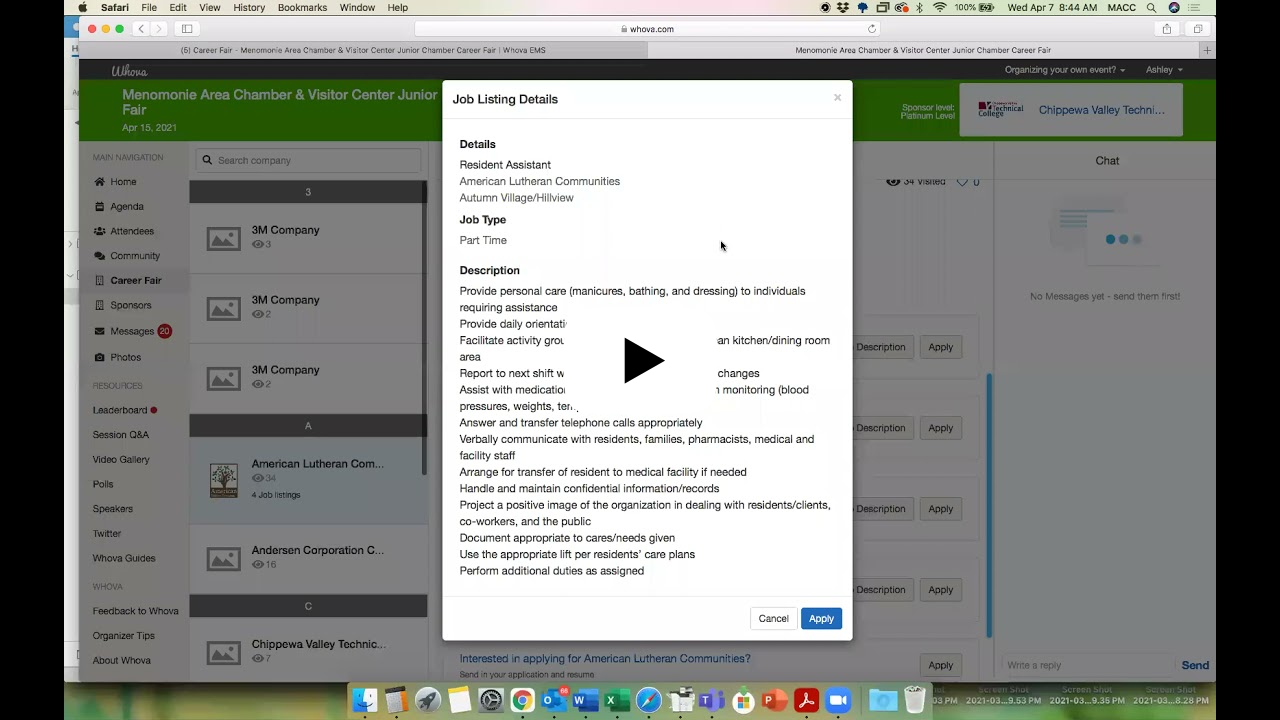
Task: Click the Home icon in main navigation
Action: pos(100,182)
